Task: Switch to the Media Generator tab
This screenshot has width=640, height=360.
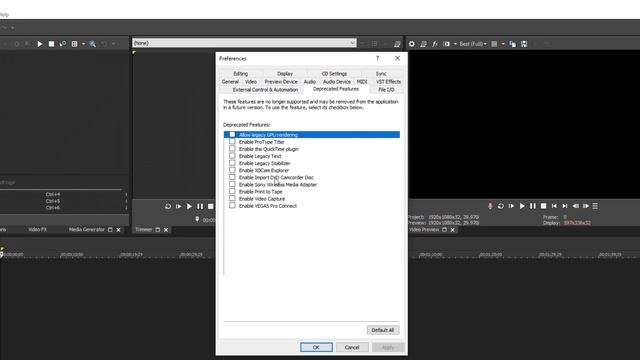Action: pos(87,230)
